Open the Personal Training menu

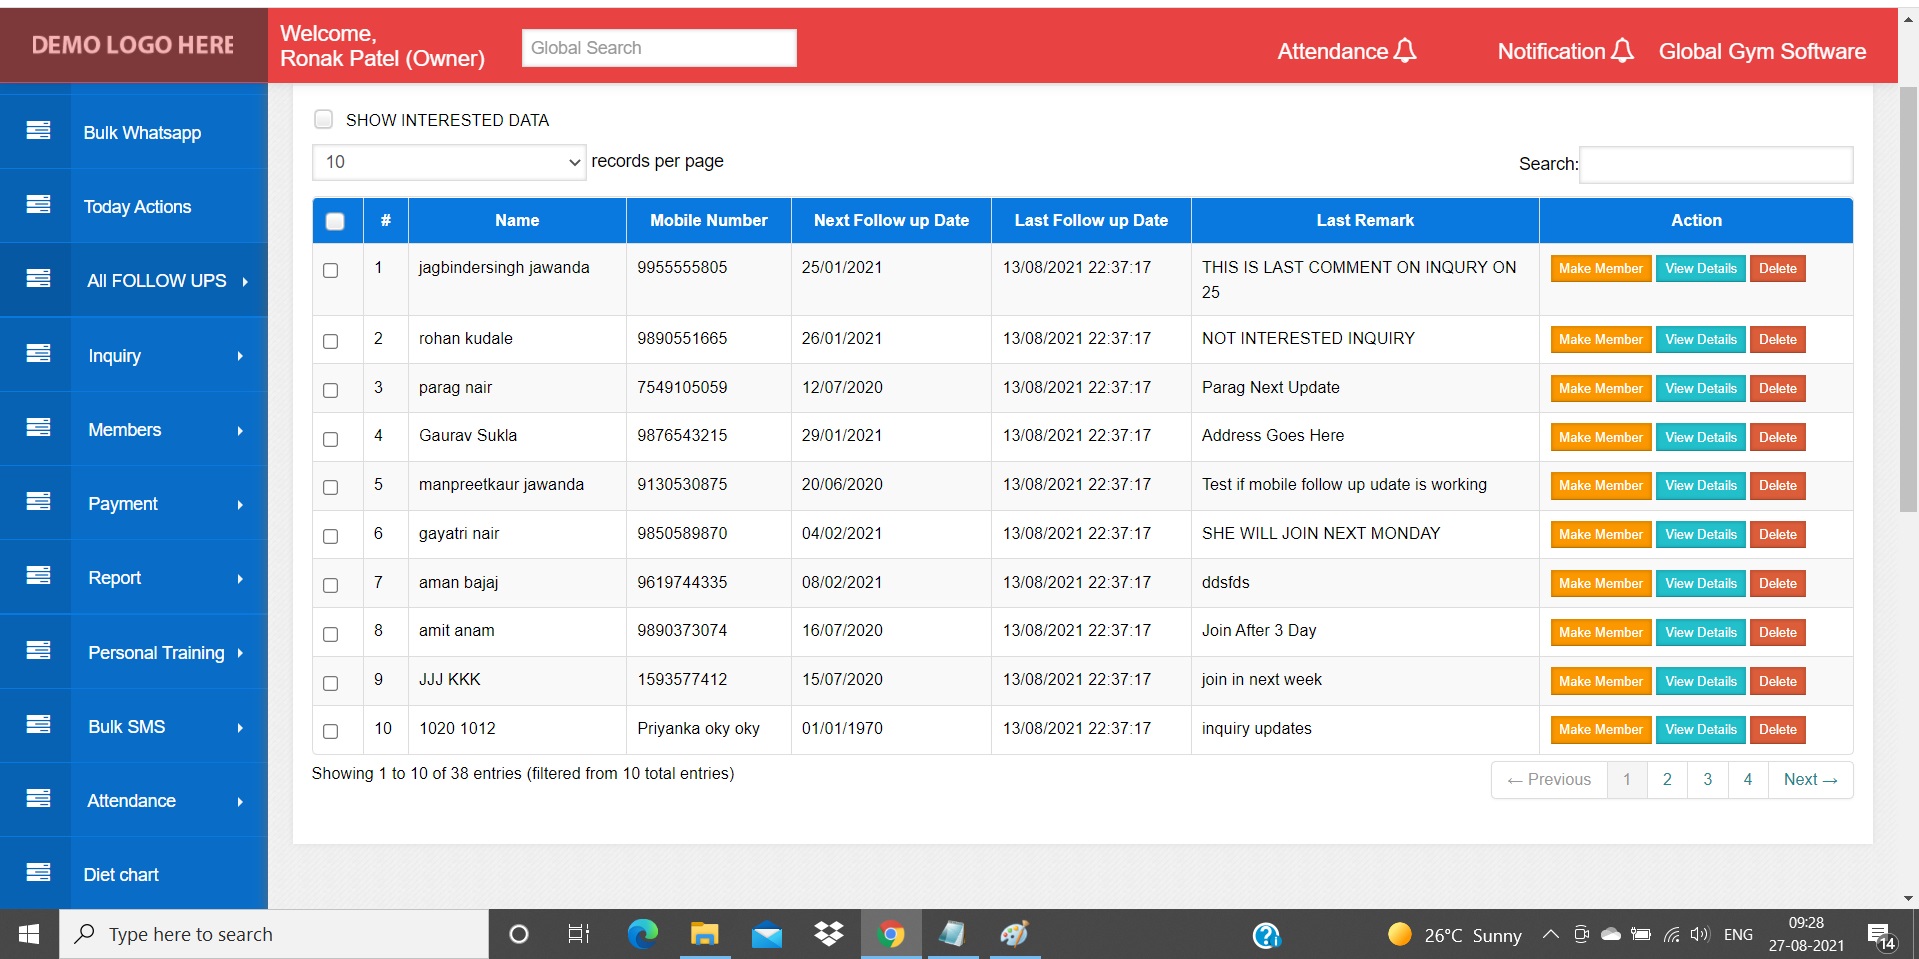click(155, 652)
